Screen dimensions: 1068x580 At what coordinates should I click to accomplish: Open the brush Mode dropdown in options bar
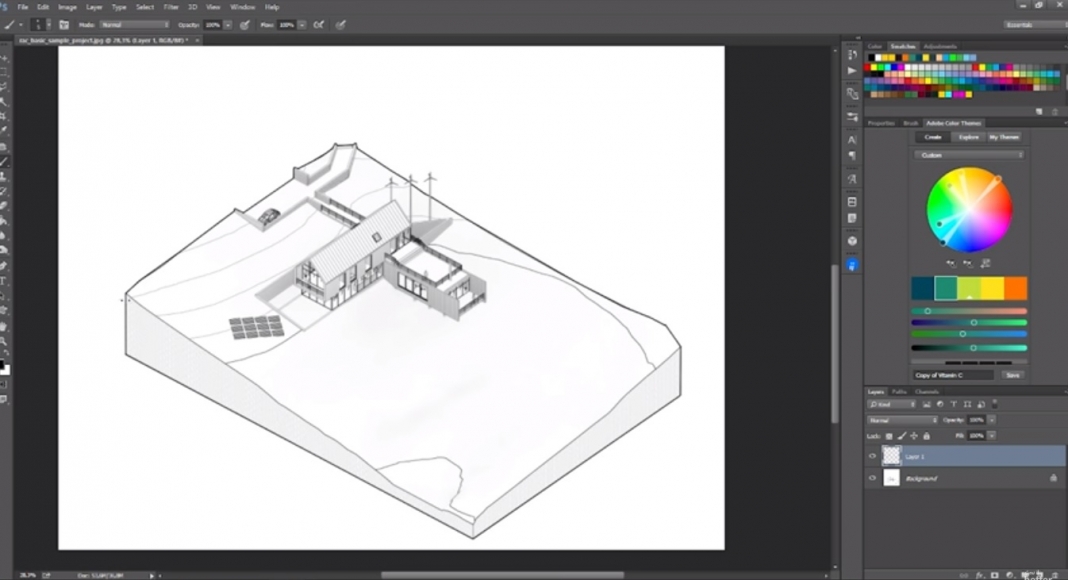(134, 24)
